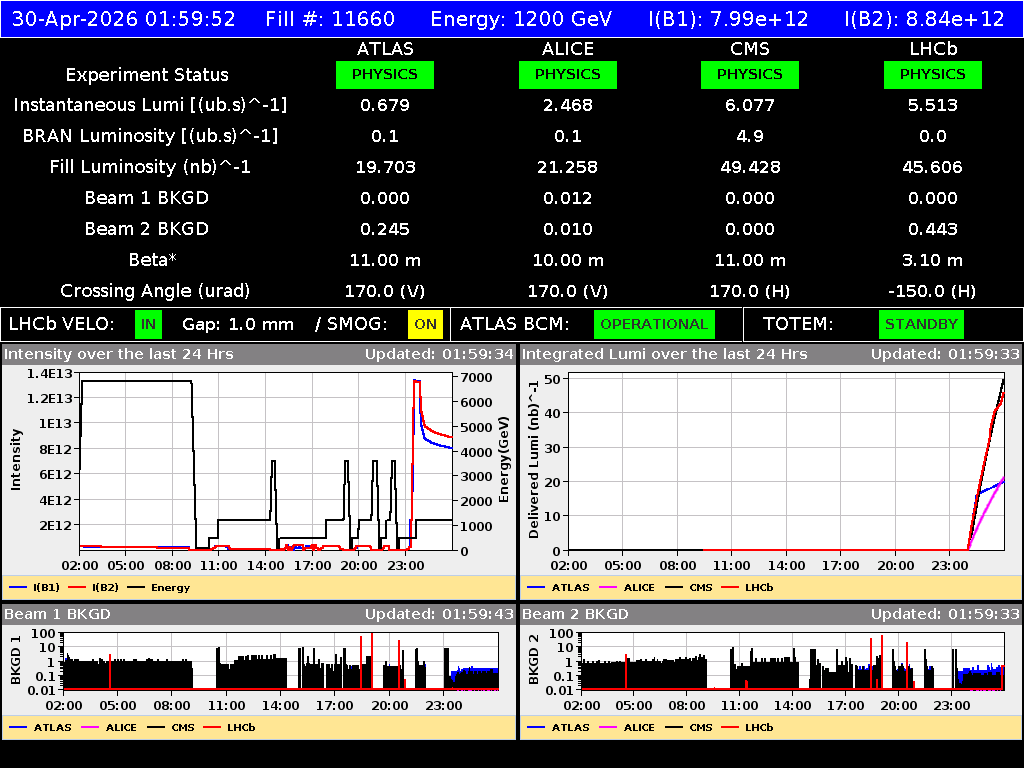Click the Integrated Lumi chart plot area
This screenshot has width=1024, height=768.
(x=786, y=462)
